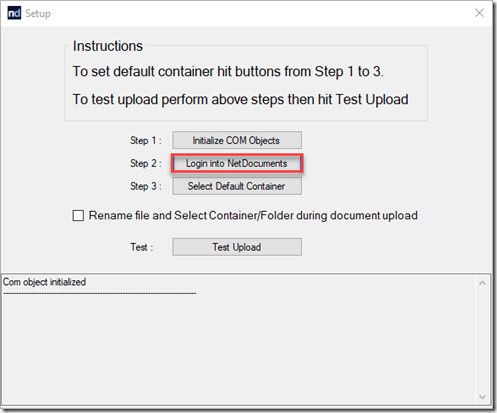This screenshot has height=413, width=497.
Task: Click the 'Step 2 :' label
Action: (146, 163)
